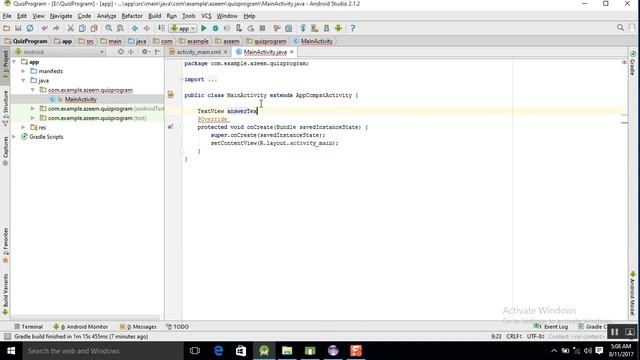Viewport: 640px width, 360px height.
Task: Collapse the app module node
Action: pos(14,62)
